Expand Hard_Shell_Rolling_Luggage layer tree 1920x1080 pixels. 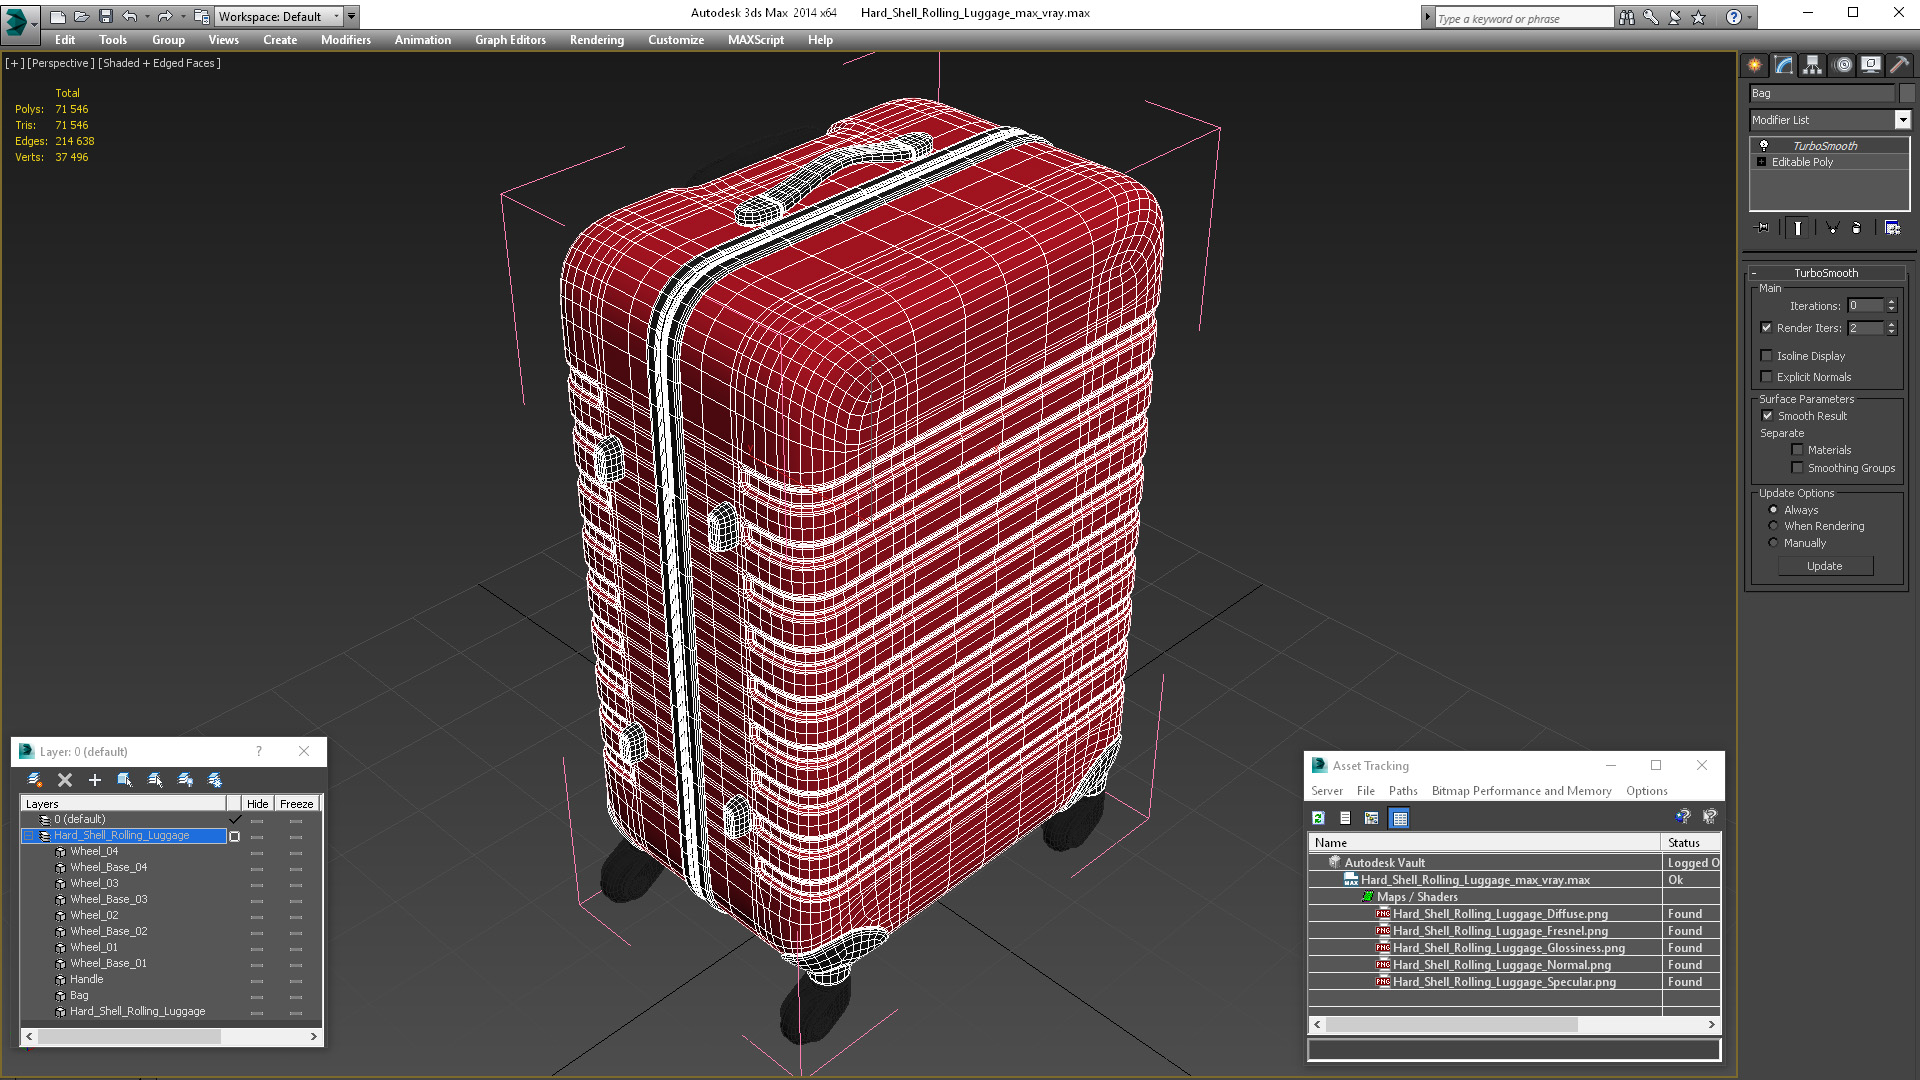[x=29, y=835]
